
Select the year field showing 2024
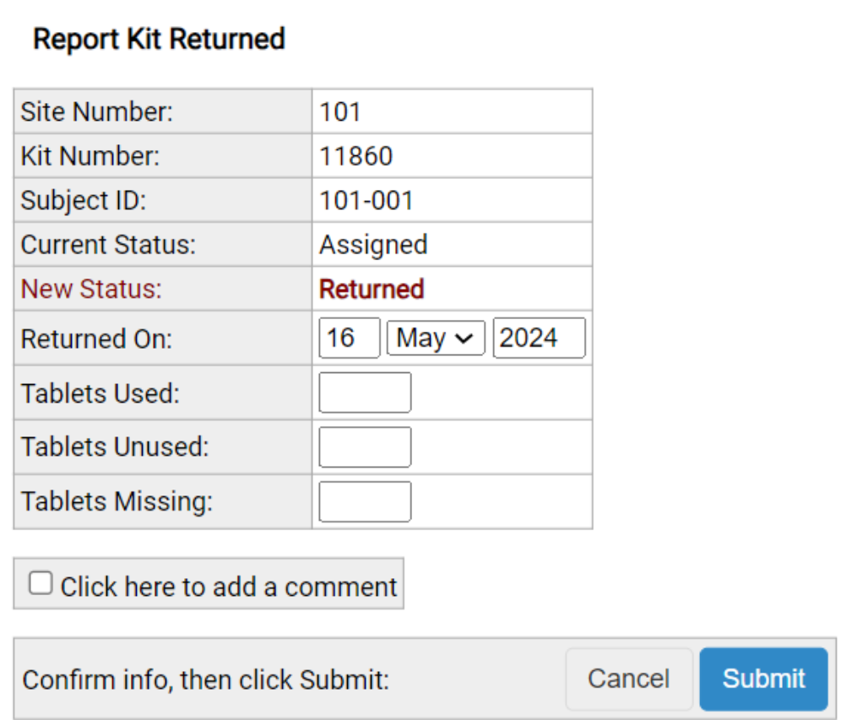point(538,338)
